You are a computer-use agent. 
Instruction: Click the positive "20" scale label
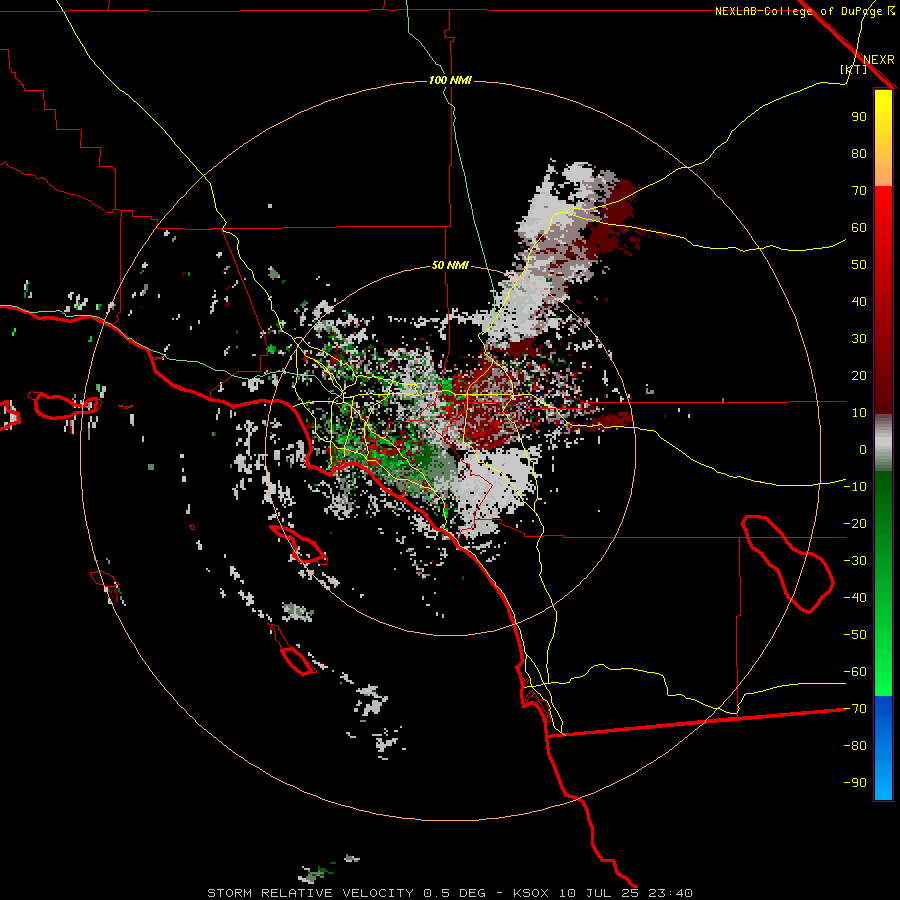859,375
